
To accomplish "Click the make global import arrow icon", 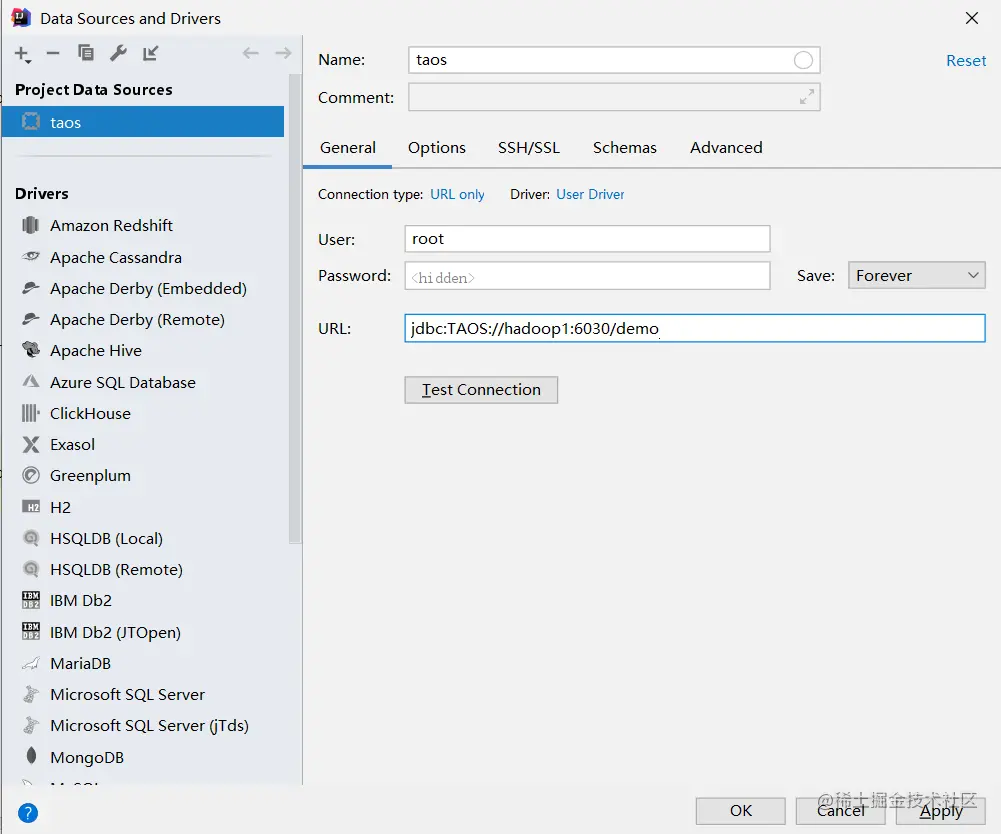I will coord(151,53).
